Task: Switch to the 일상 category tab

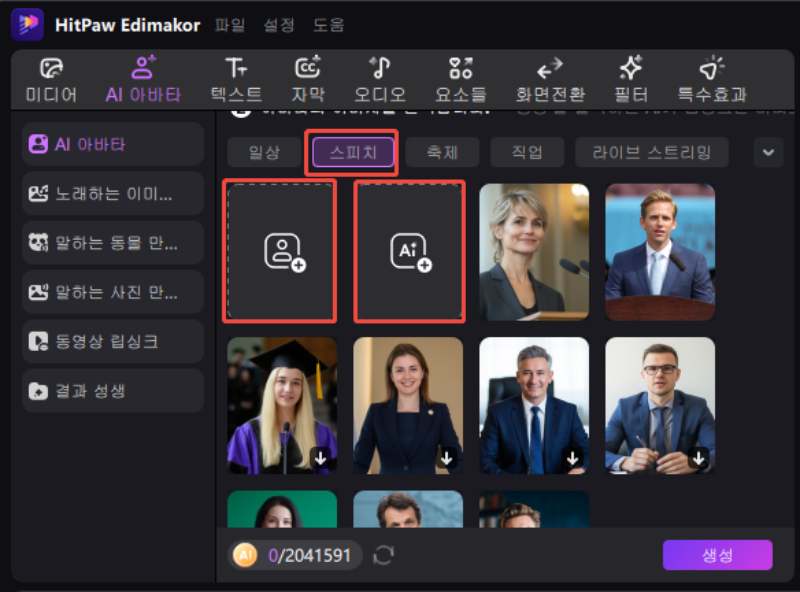Action: 264,152
